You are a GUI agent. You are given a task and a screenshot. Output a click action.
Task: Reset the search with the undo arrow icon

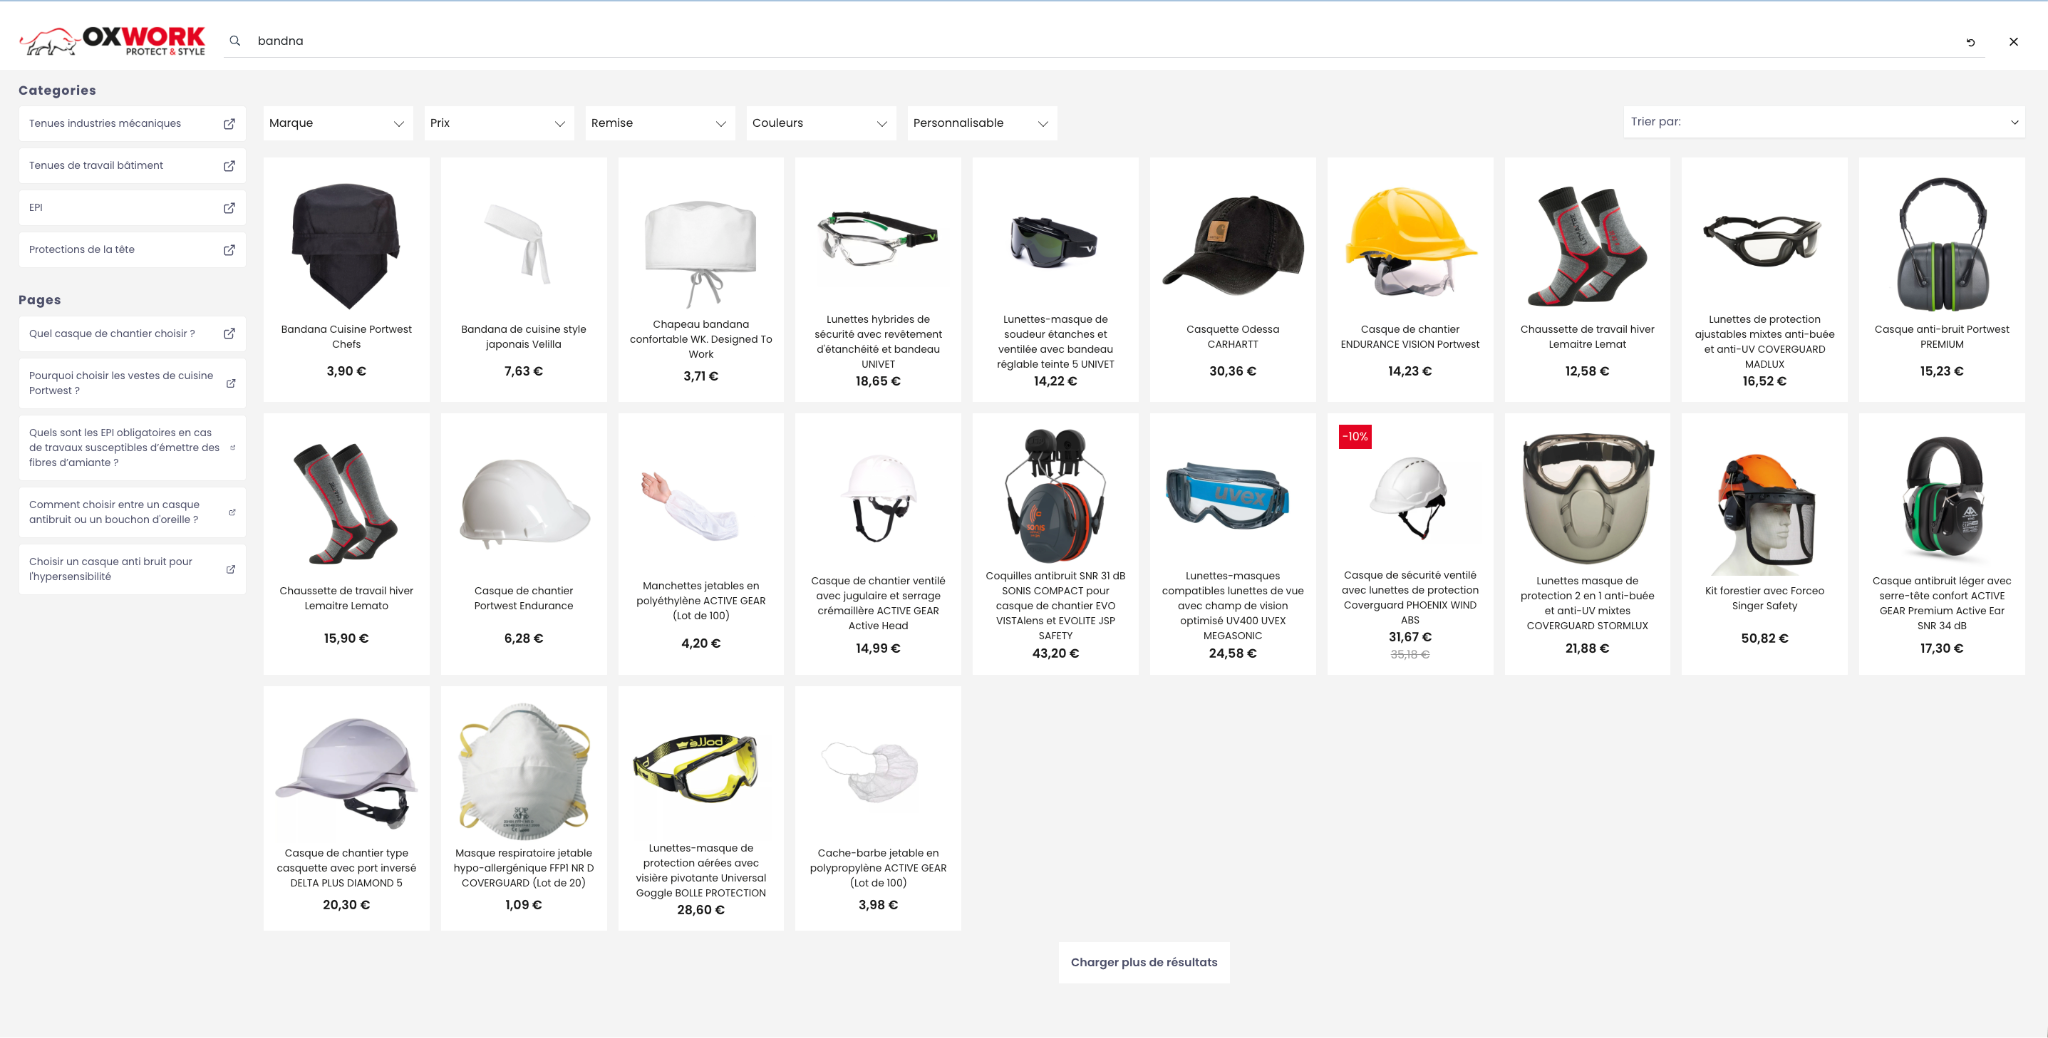[1971, 42]
